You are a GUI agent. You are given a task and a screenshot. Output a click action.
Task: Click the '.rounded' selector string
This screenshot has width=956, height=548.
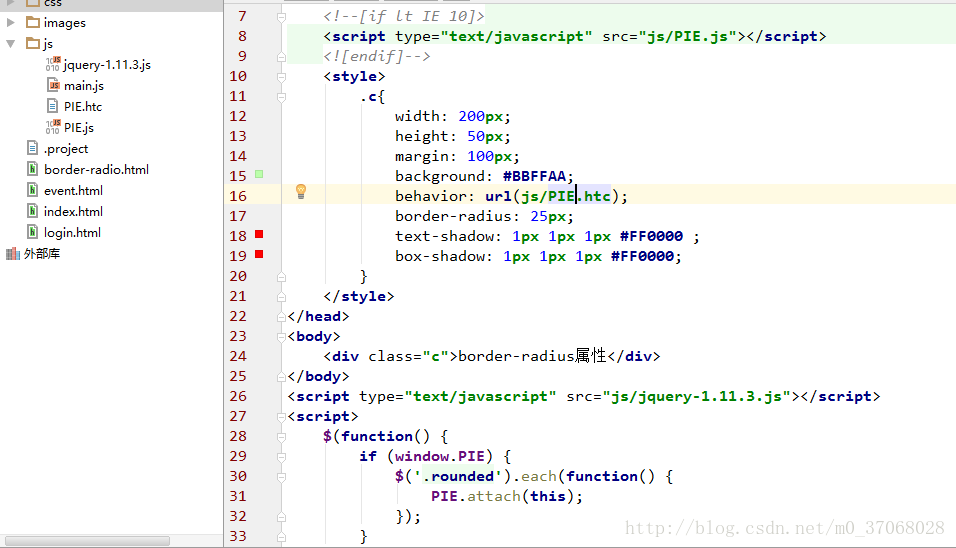pyautogui.click(x=457, y=477)
